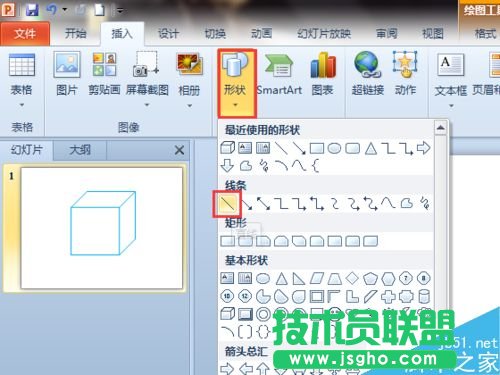Add a 超链接 hyperlink
The height and width of the screenshot is (375, 500).
coord(368,74)
